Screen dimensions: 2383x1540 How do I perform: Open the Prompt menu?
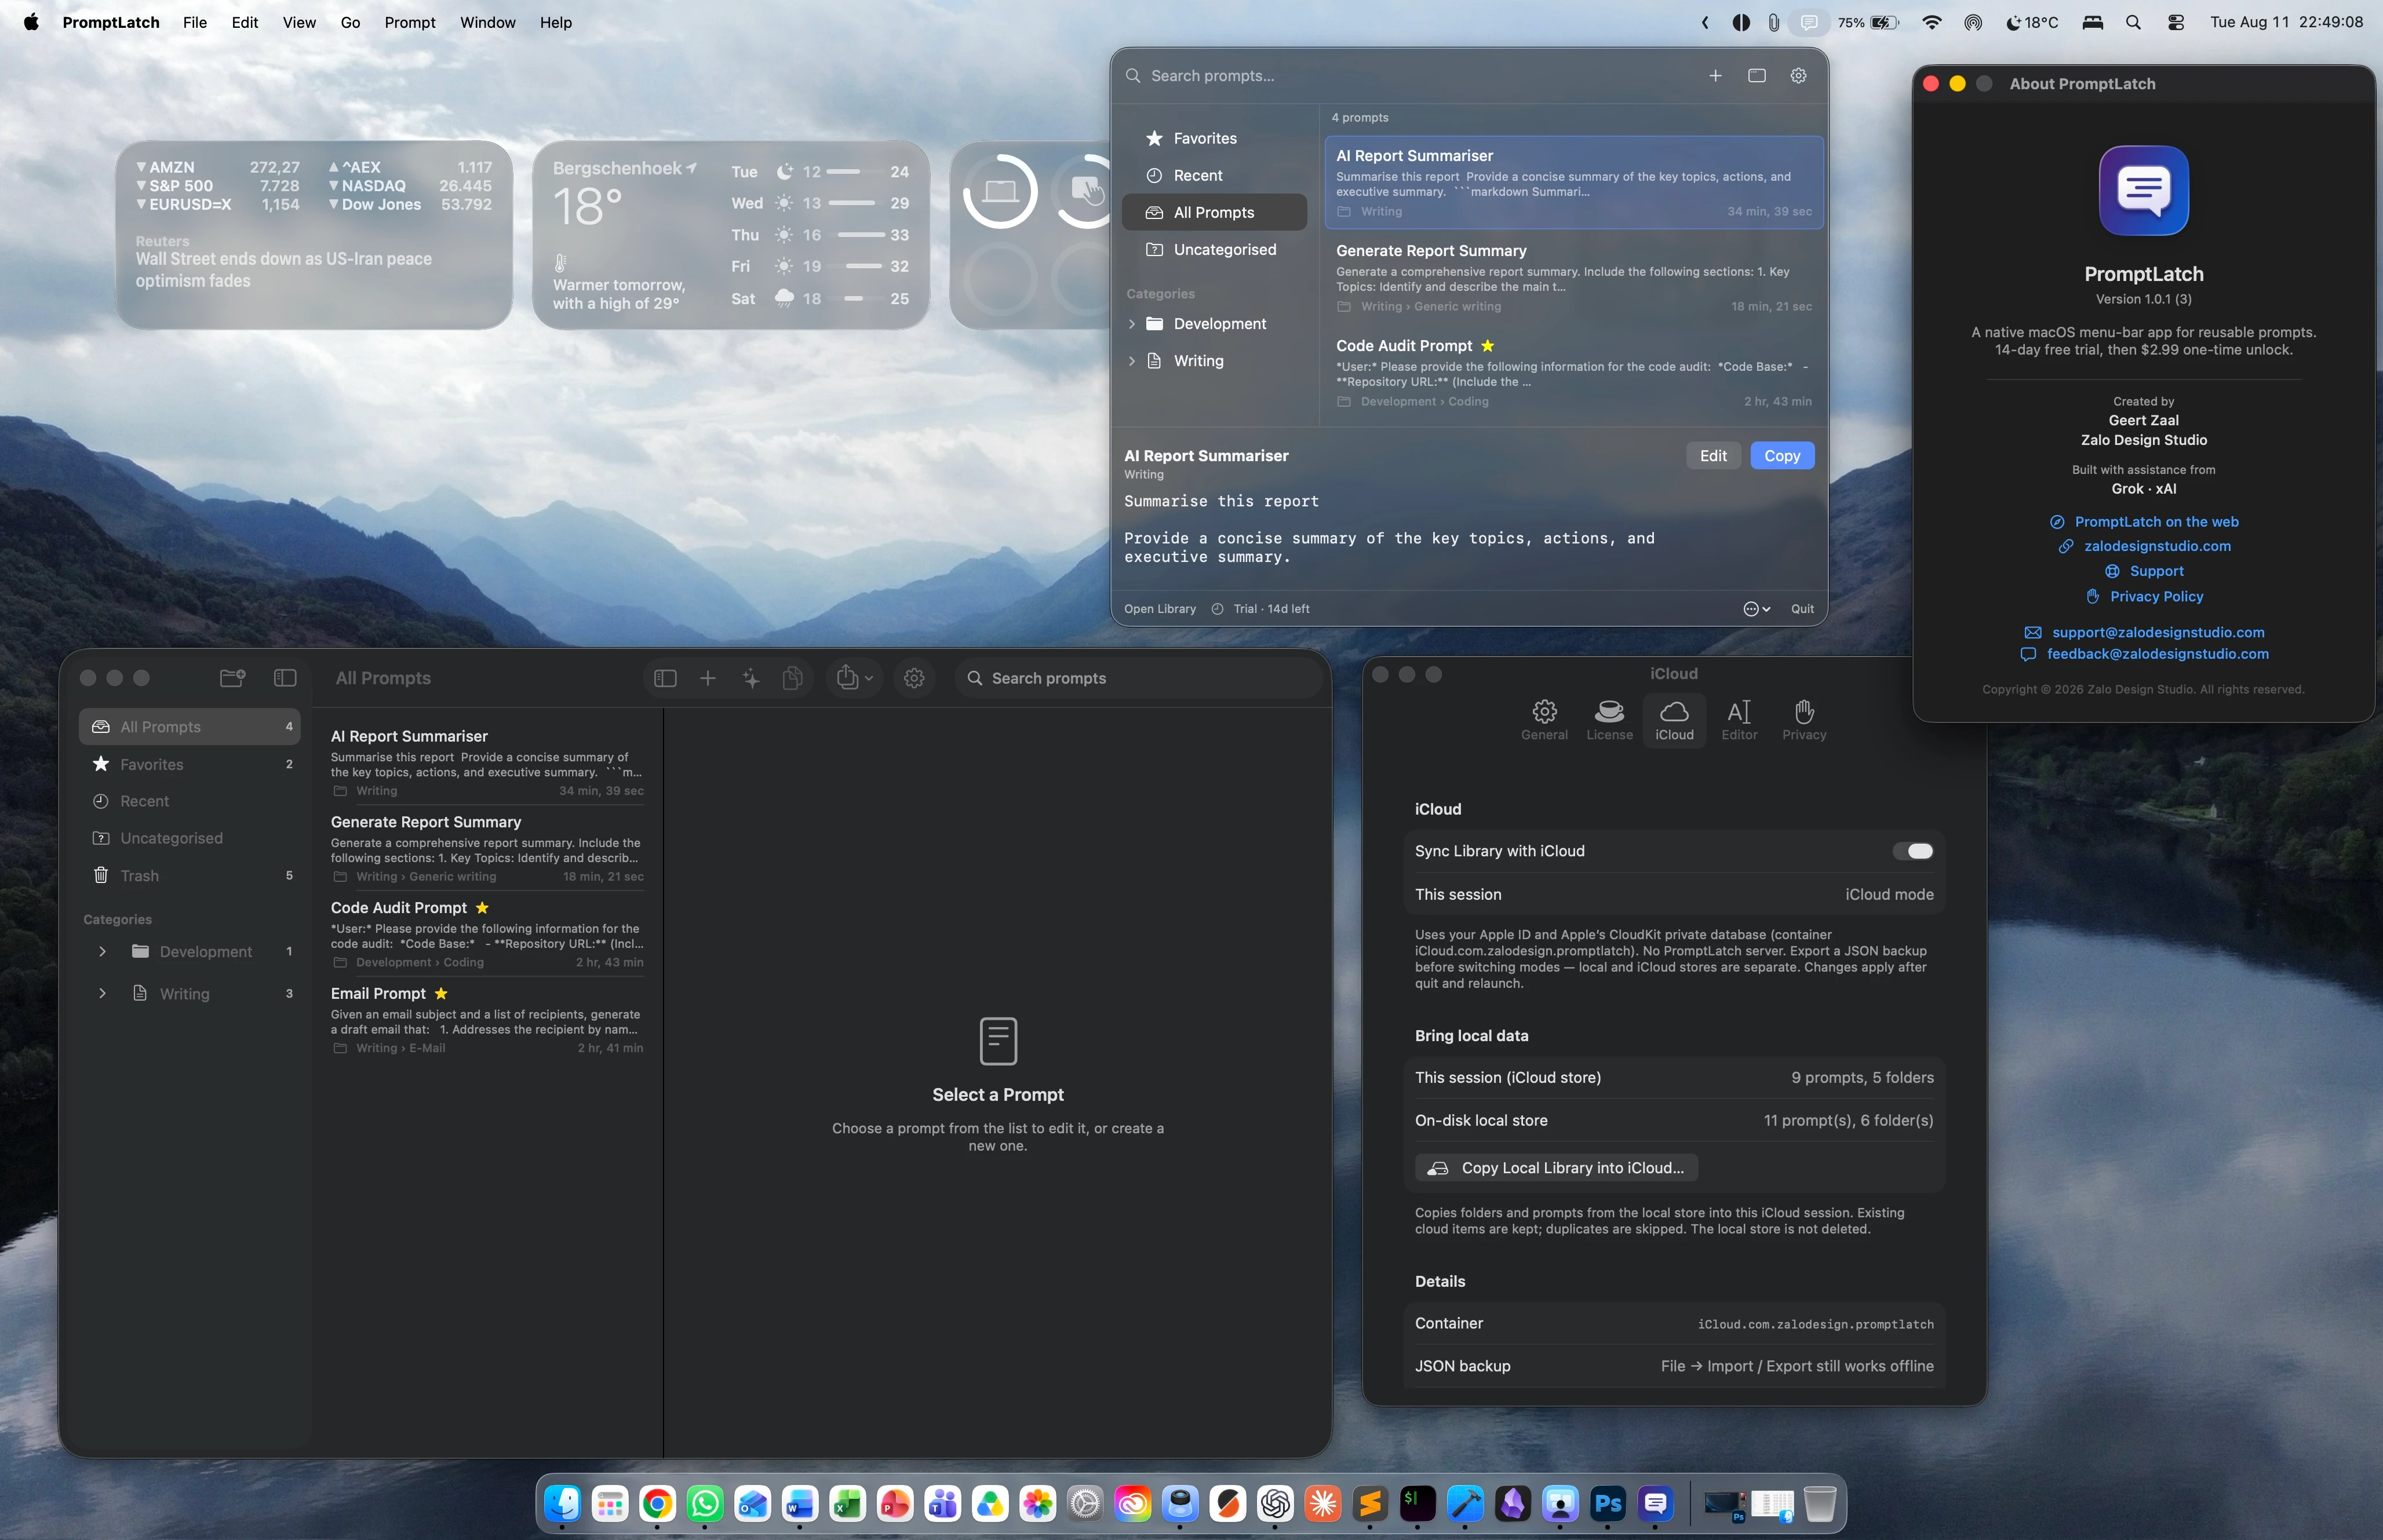click(x=410, y=22)
